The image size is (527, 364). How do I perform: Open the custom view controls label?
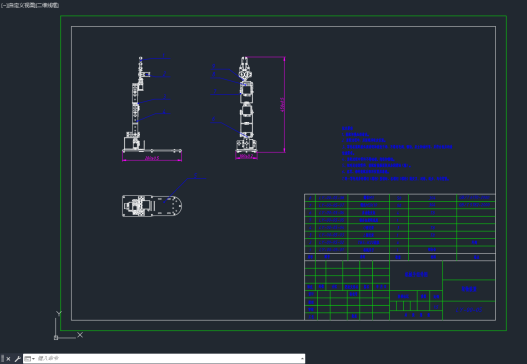[x=21, y=5]
